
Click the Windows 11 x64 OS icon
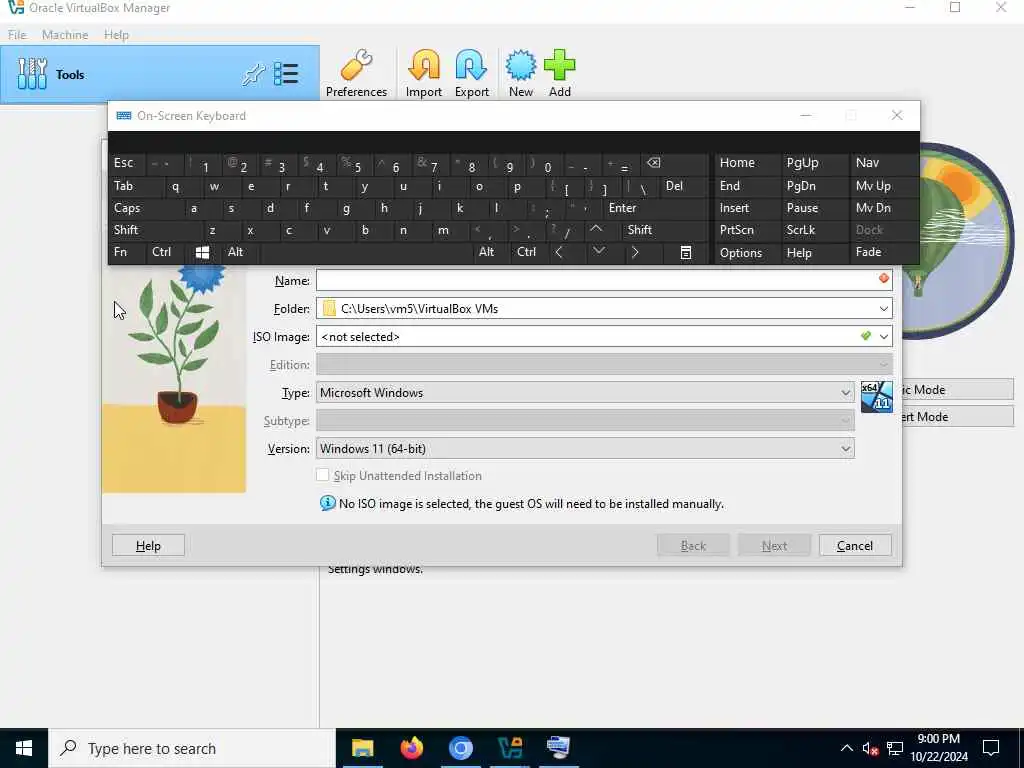[876, 396]
